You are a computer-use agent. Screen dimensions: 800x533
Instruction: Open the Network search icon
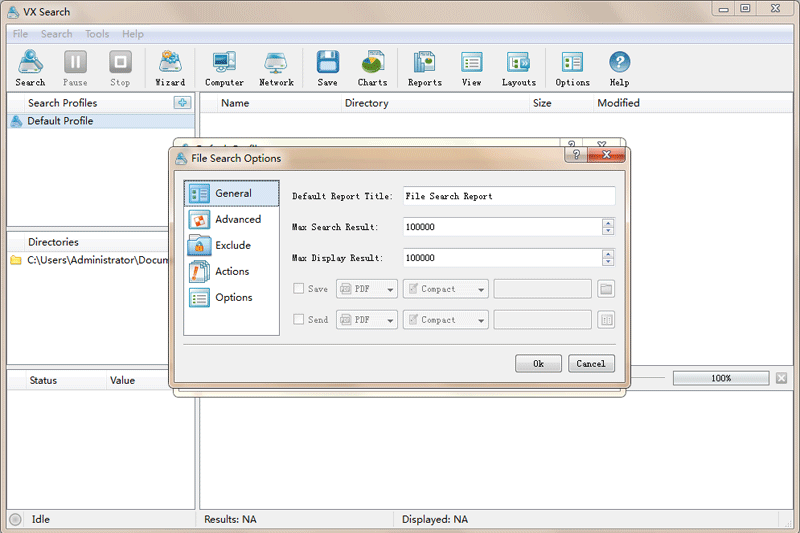(276, 68)
